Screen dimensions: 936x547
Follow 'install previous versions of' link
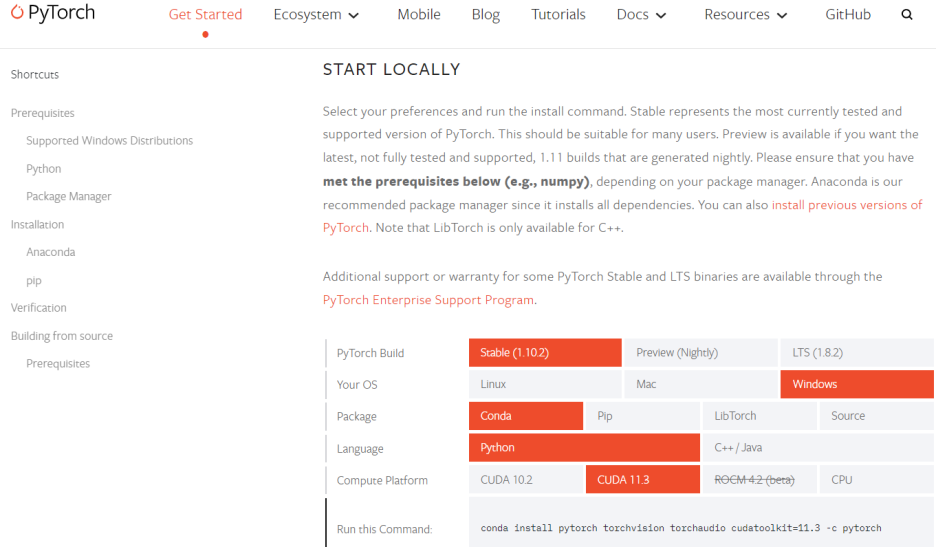click(x=847, y=205)
